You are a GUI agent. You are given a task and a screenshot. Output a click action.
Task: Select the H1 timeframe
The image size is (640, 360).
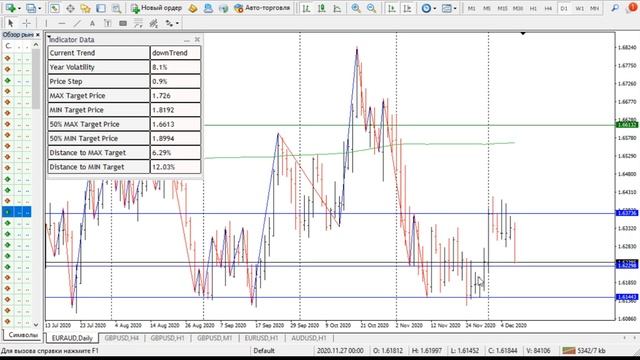[x=533, y=8]
